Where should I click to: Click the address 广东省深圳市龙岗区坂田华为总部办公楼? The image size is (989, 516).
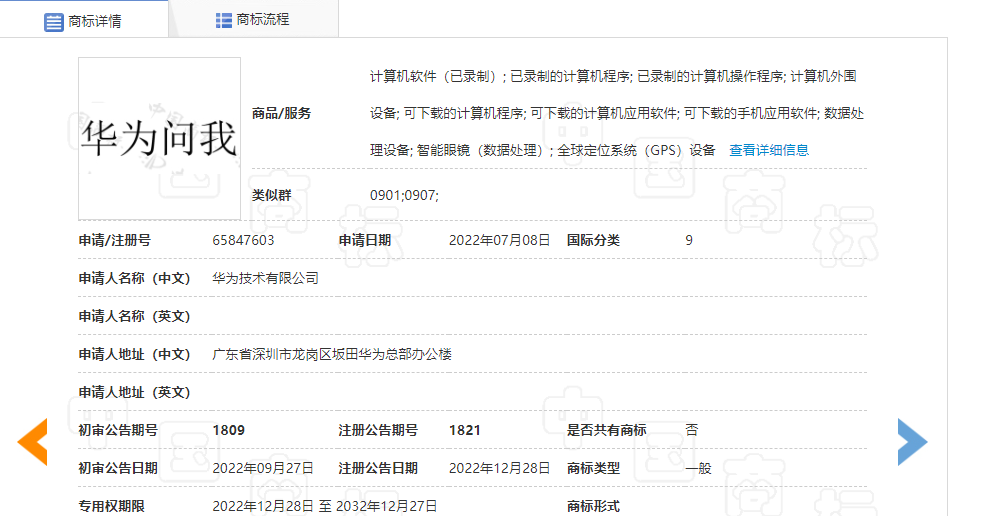(332, 355)
